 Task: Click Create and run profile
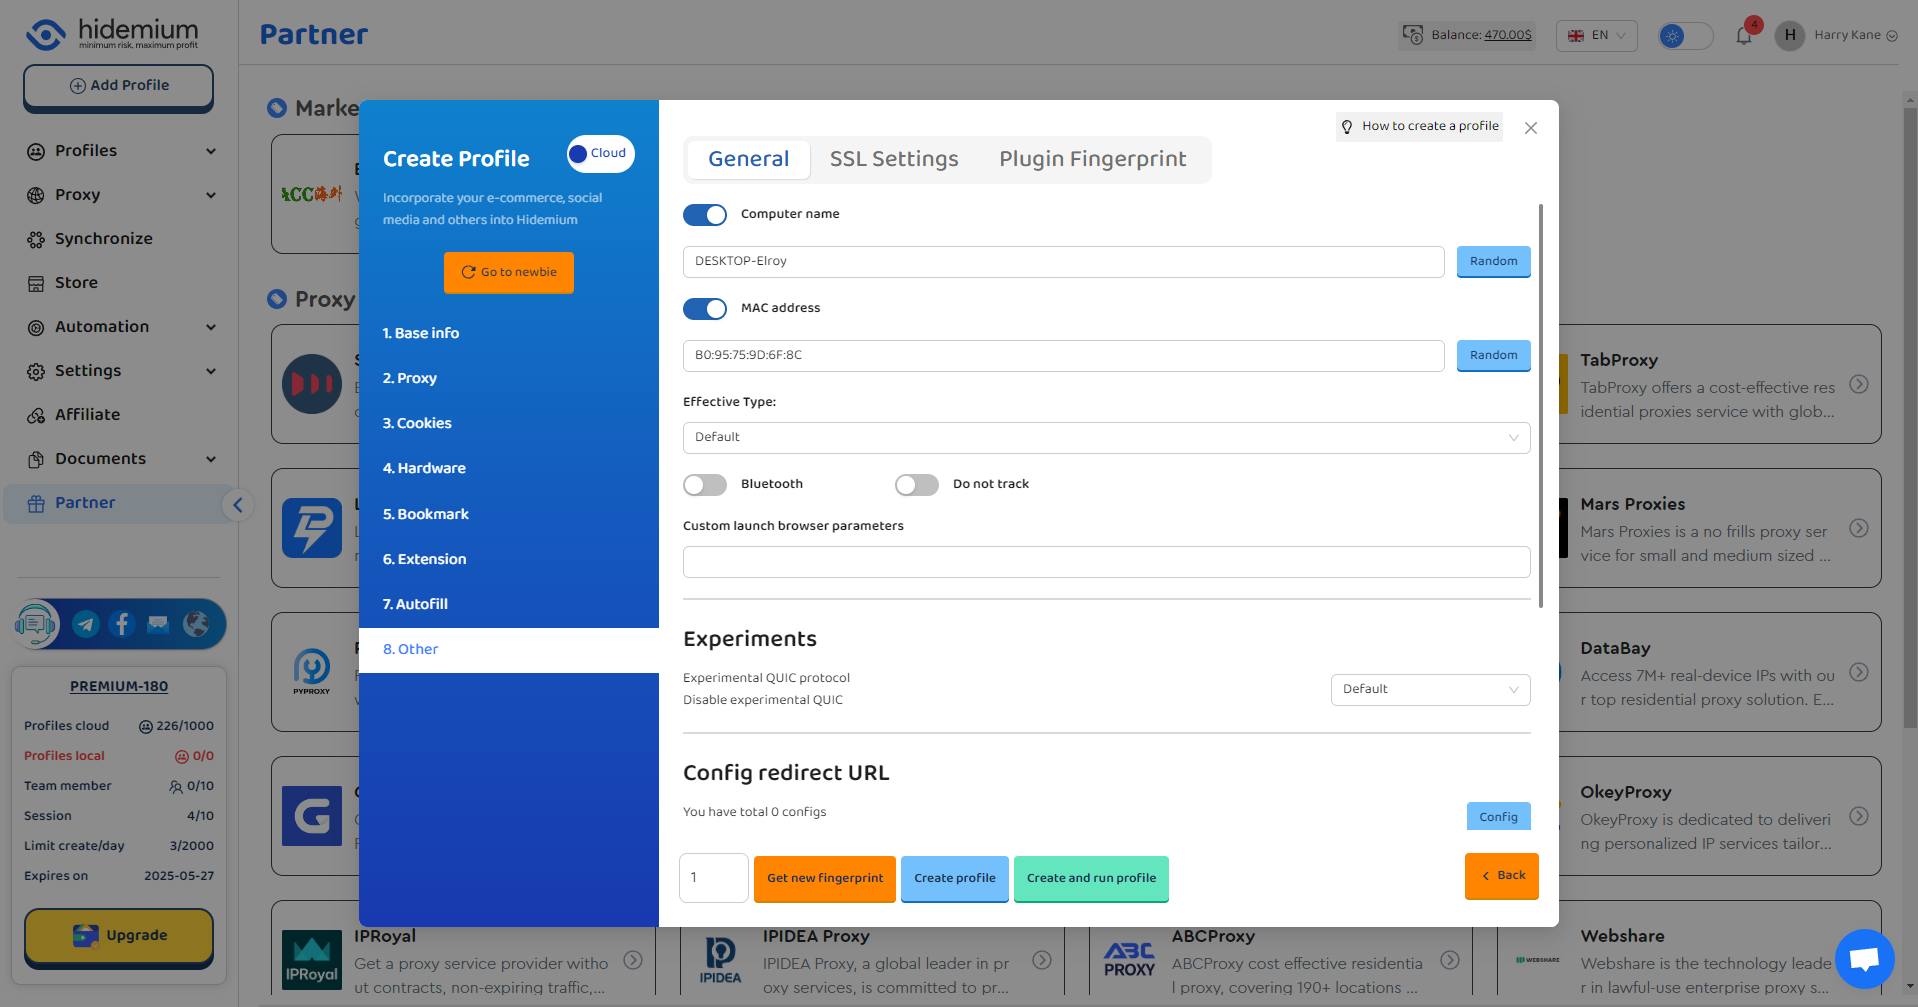(x=1090, y=878)
